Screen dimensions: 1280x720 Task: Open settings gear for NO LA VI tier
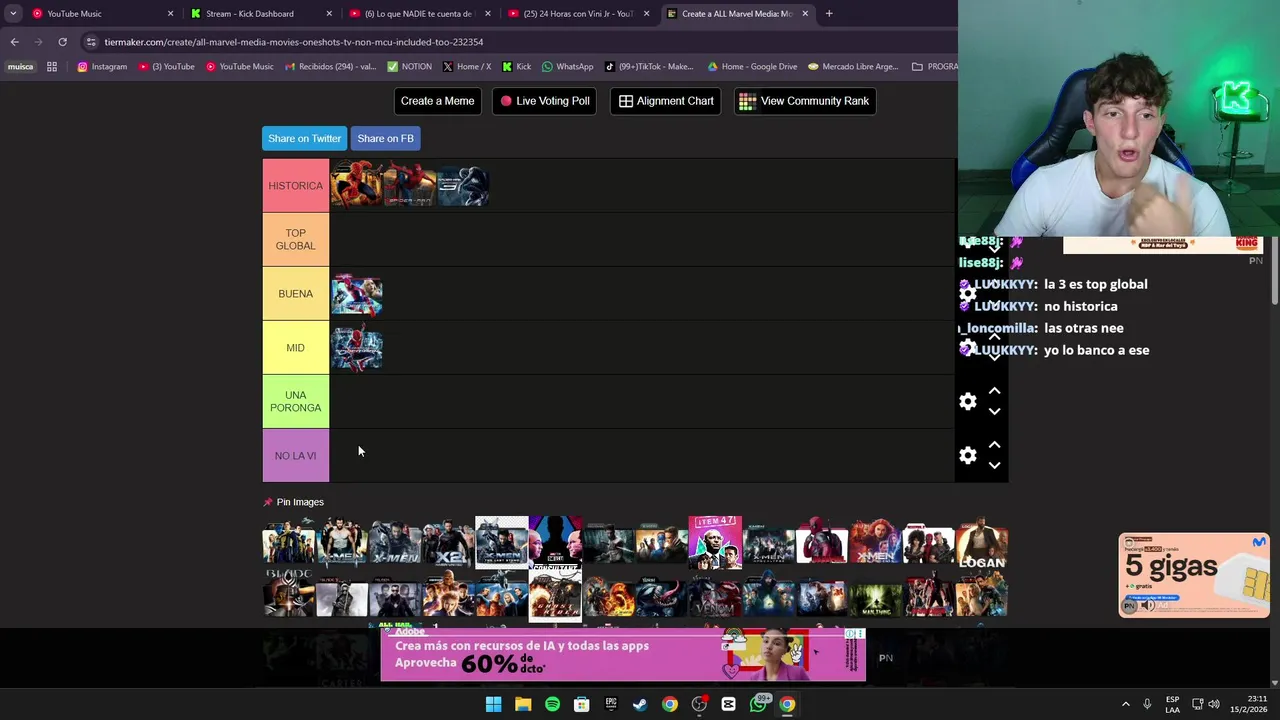coord(968,455)
